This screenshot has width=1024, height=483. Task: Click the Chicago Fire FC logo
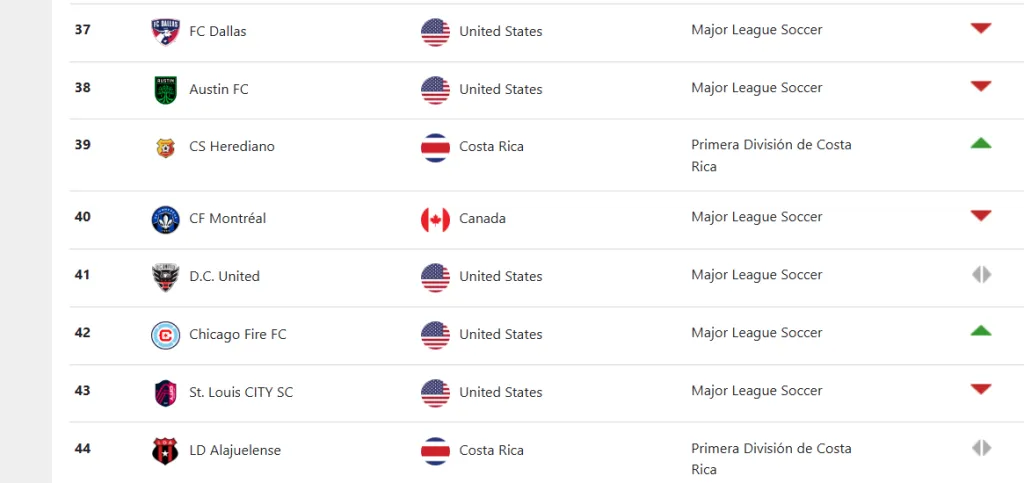(x=165, y=335)
